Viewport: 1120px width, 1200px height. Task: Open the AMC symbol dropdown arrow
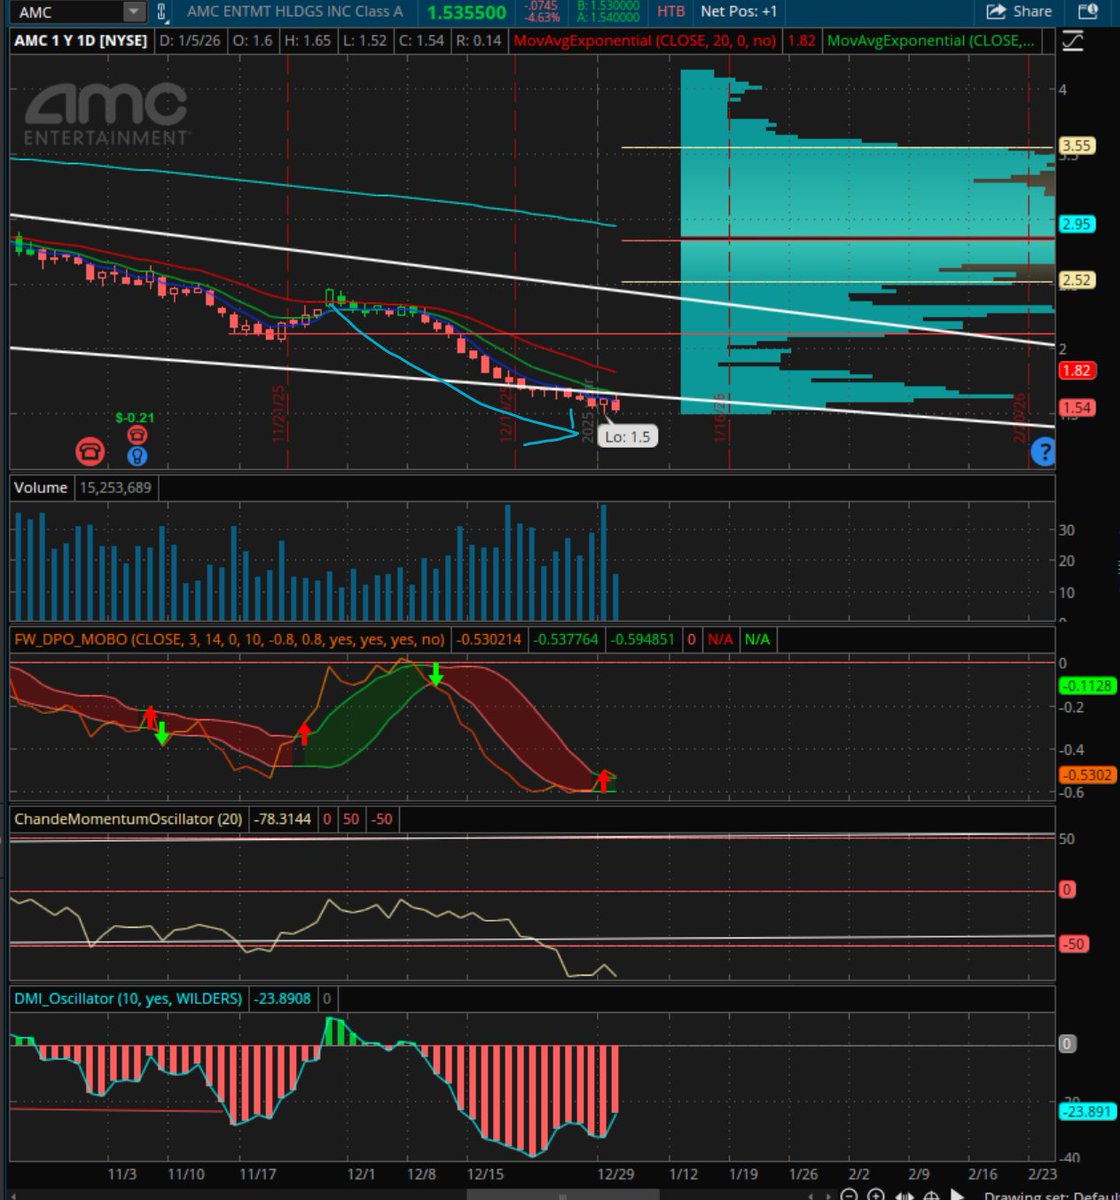[x=134, y=12]
